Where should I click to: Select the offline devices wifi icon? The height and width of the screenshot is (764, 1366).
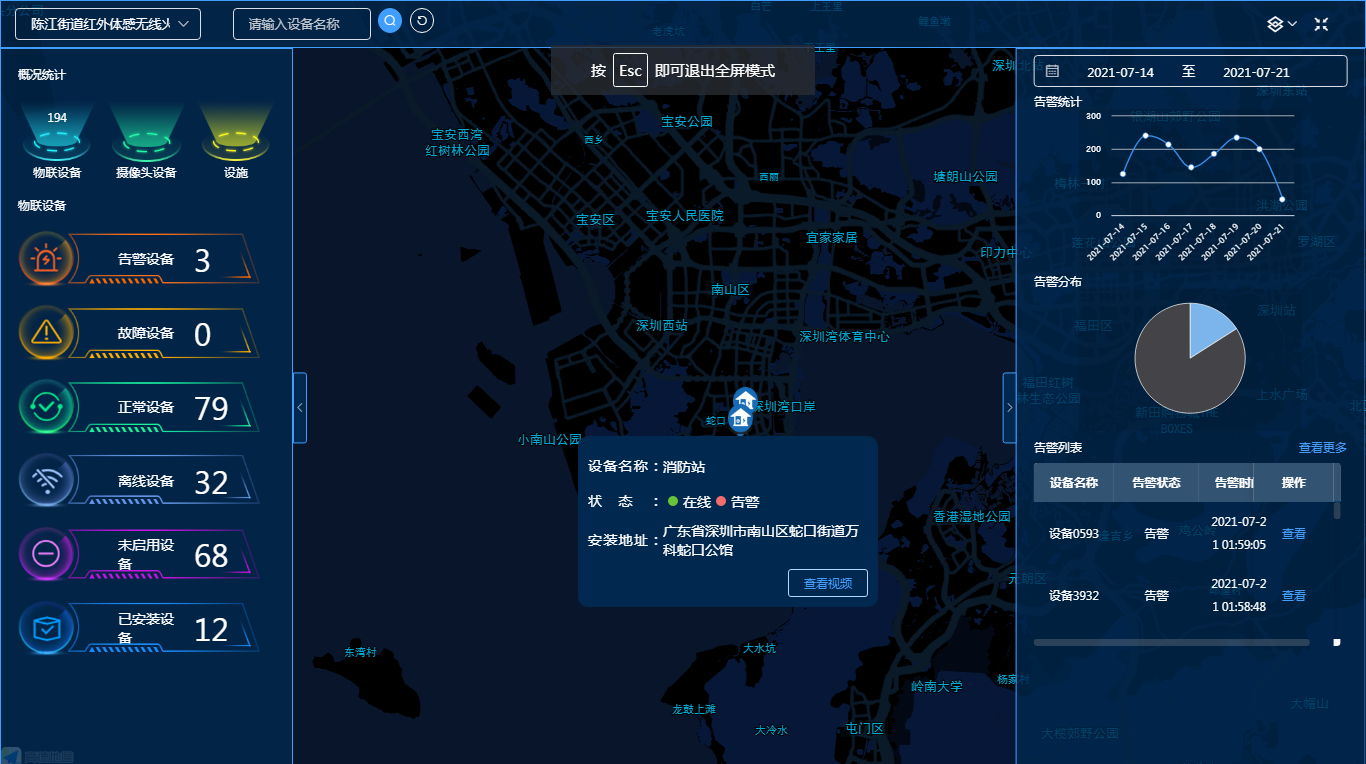click(46, 481)
